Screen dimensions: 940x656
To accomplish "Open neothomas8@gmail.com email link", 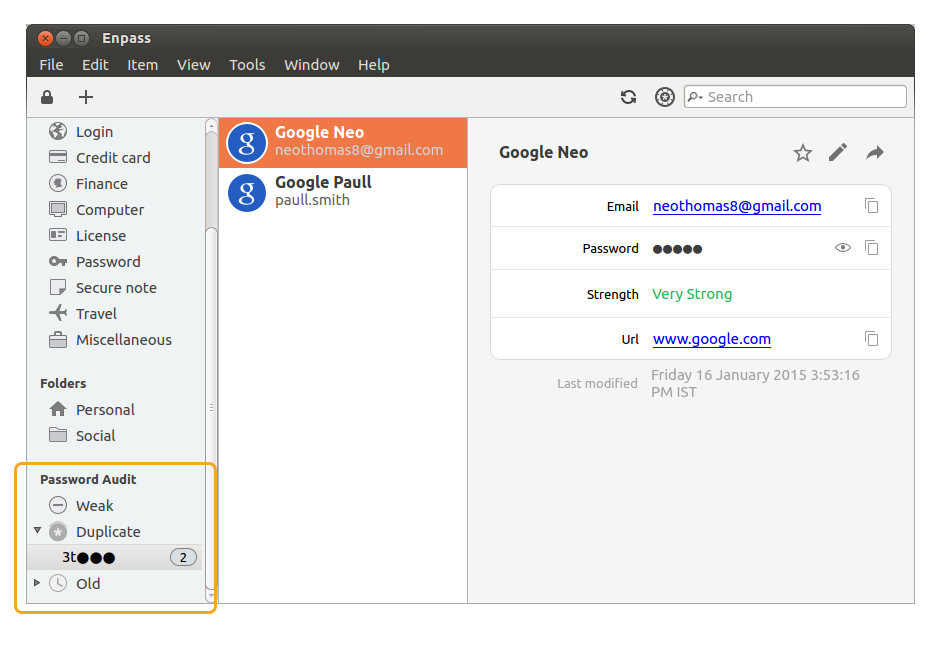I will pos(737,206).
